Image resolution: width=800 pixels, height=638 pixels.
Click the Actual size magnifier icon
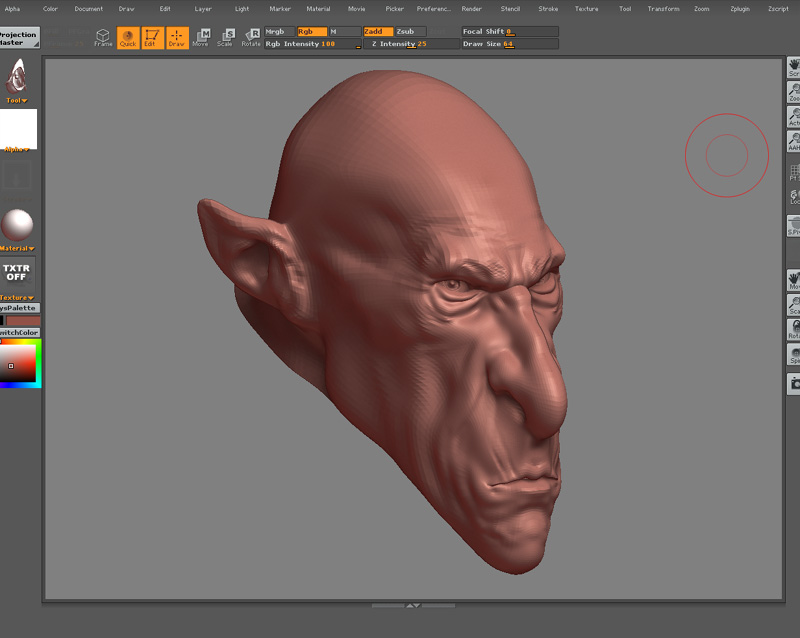[793, 117]
